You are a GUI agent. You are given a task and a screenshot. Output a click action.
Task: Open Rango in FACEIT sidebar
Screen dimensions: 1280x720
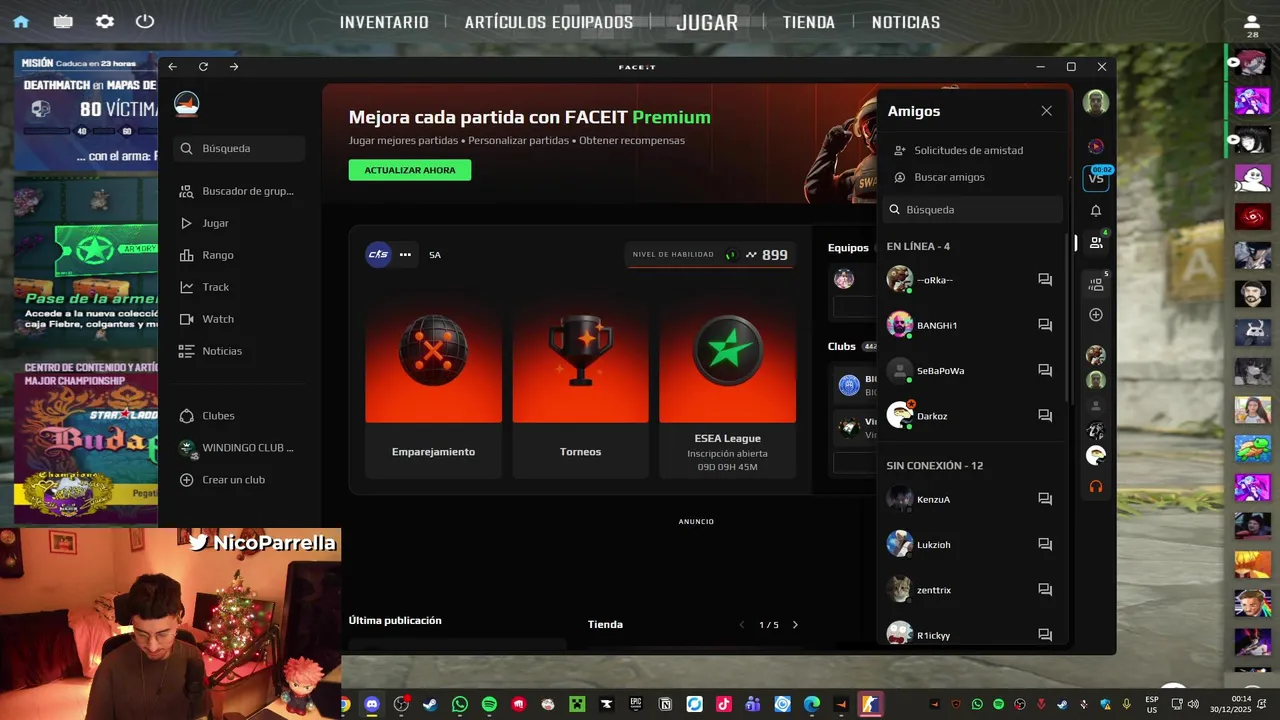click(238, 255)
